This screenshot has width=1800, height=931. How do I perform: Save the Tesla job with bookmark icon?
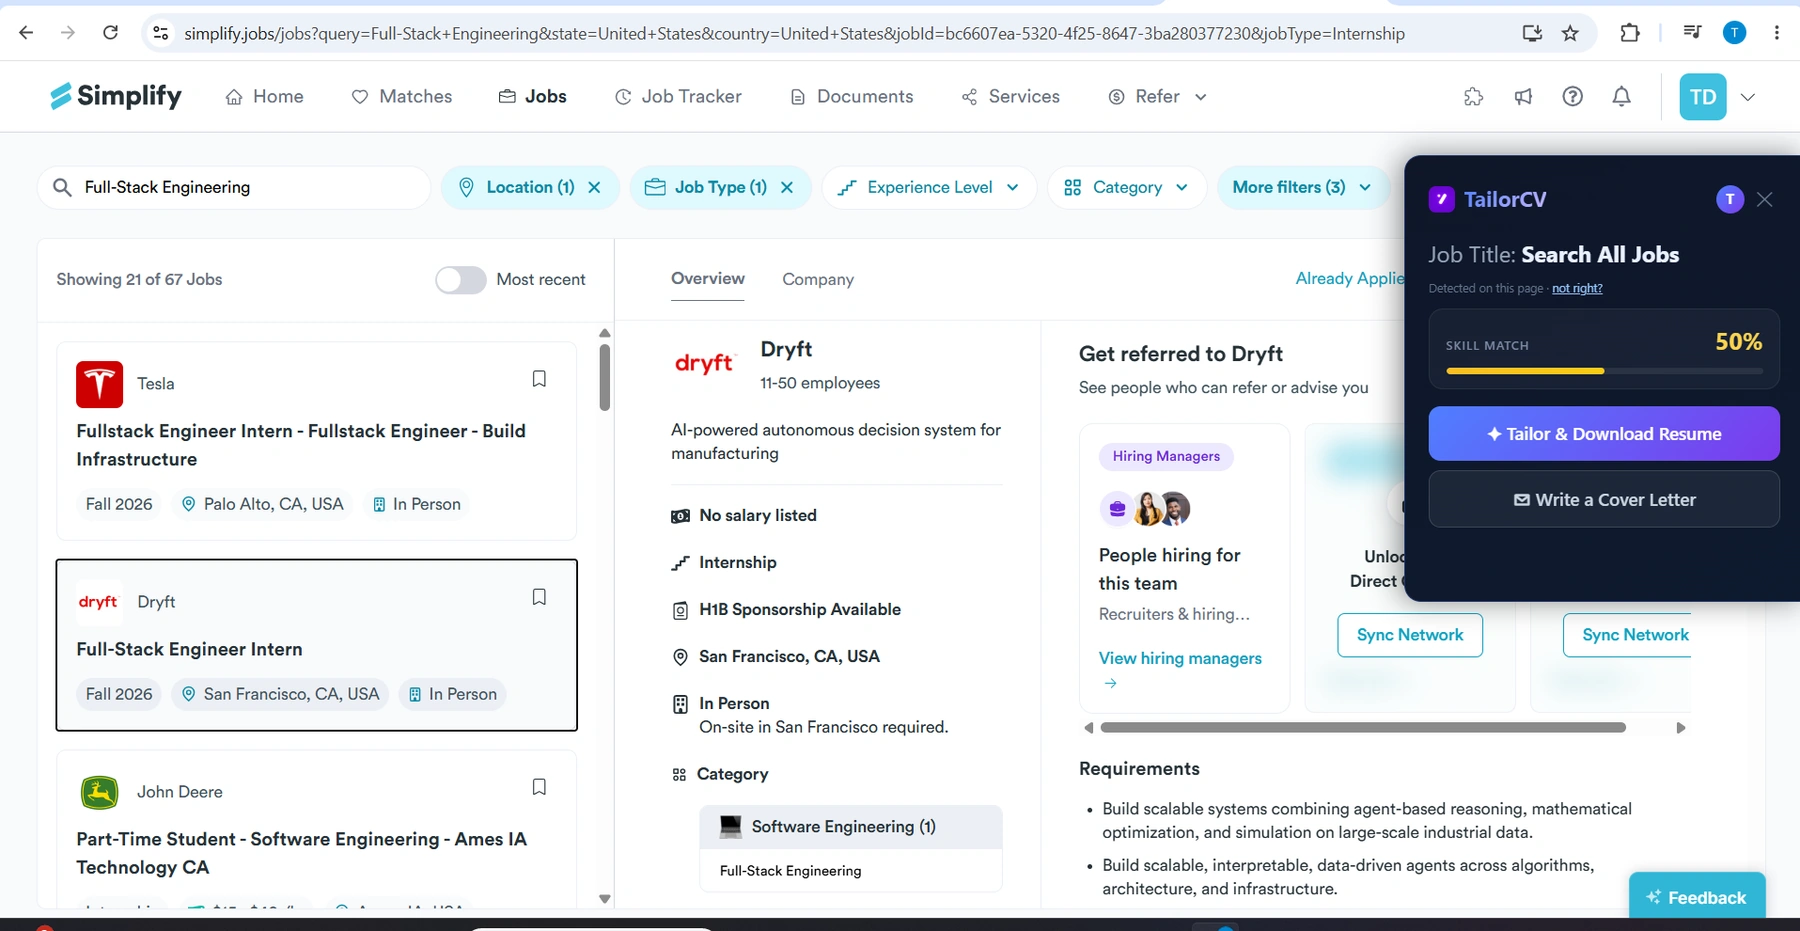539,379
